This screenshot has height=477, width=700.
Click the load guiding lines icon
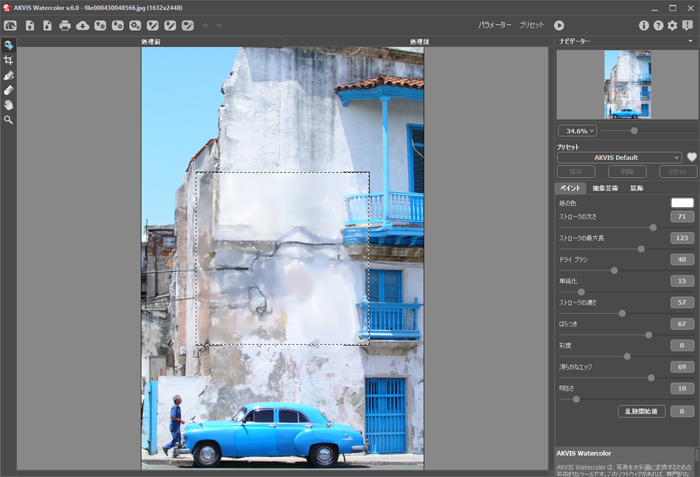[153, 25]
